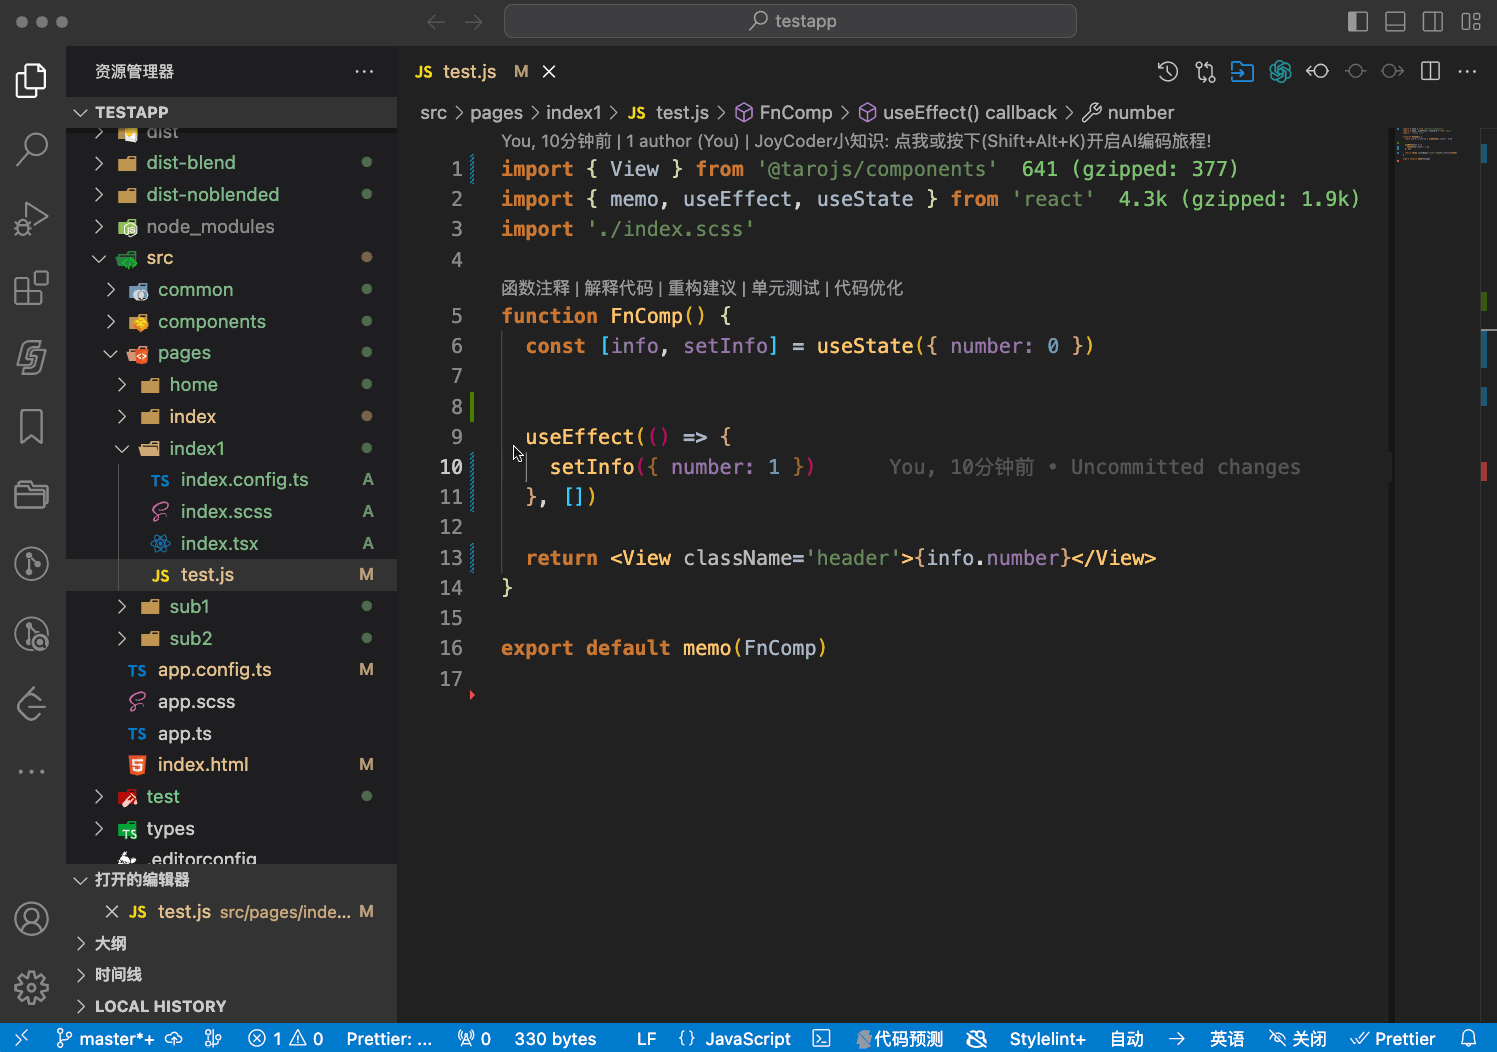Close the test.js editor tab
This screenshot has width=1497, height=1052.
[549, 71]
